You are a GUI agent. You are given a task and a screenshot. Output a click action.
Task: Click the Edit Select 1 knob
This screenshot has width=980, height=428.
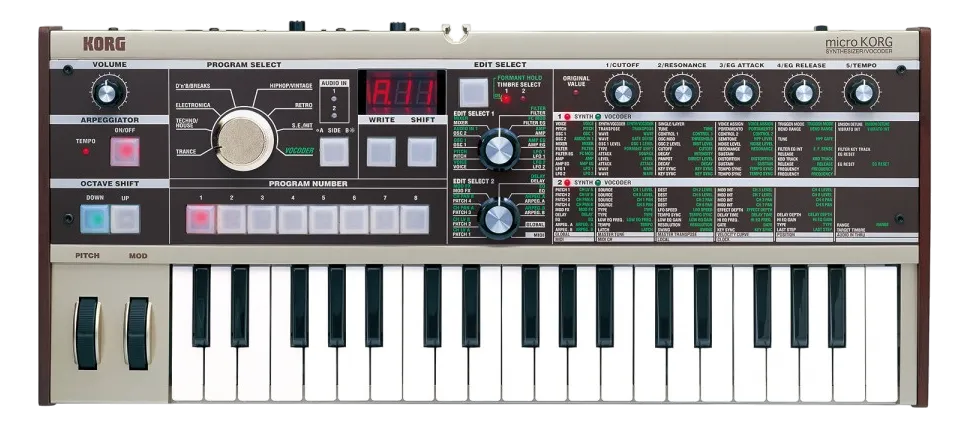(499, 150)
